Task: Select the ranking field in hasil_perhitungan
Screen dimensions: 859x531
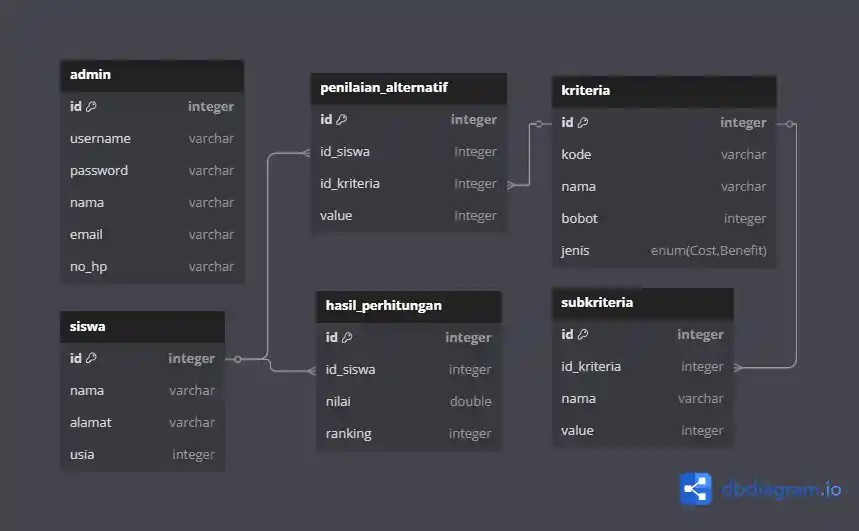Action: tap(408, 434)
